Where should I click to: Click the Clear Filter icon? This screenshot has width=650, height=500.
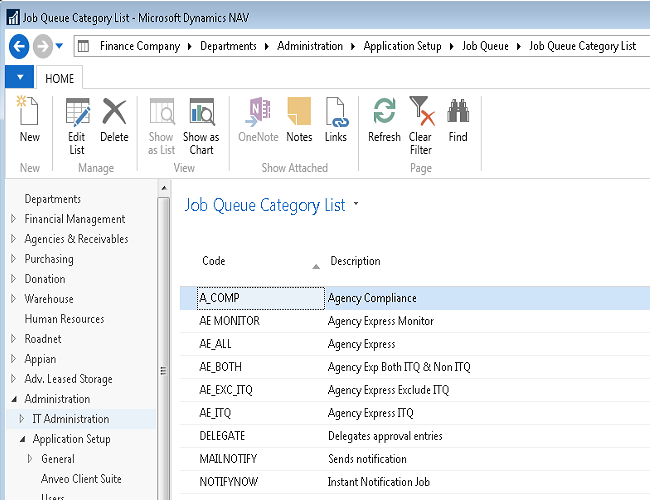(x=421, y=124)
